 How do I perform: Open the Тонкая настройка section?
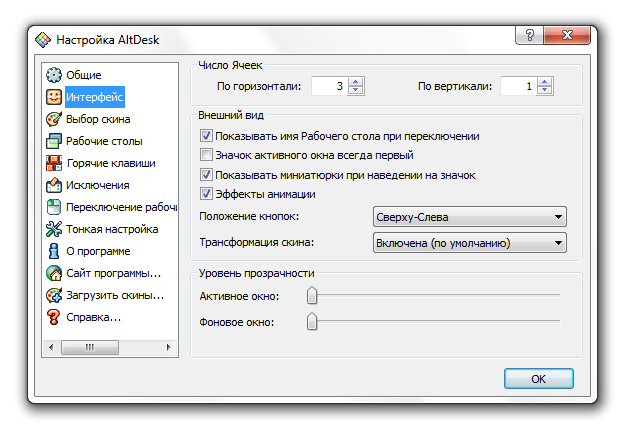click(x=112, y=229)
